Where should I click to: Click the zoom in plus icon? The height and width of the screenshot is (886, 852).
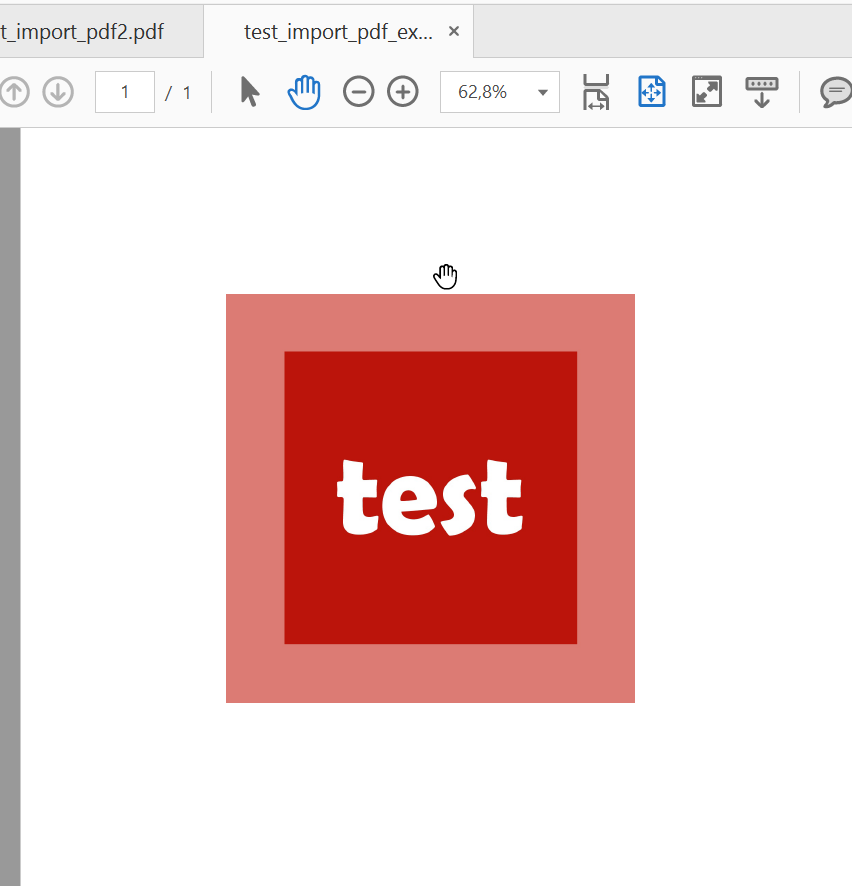[x=402, y=92]
